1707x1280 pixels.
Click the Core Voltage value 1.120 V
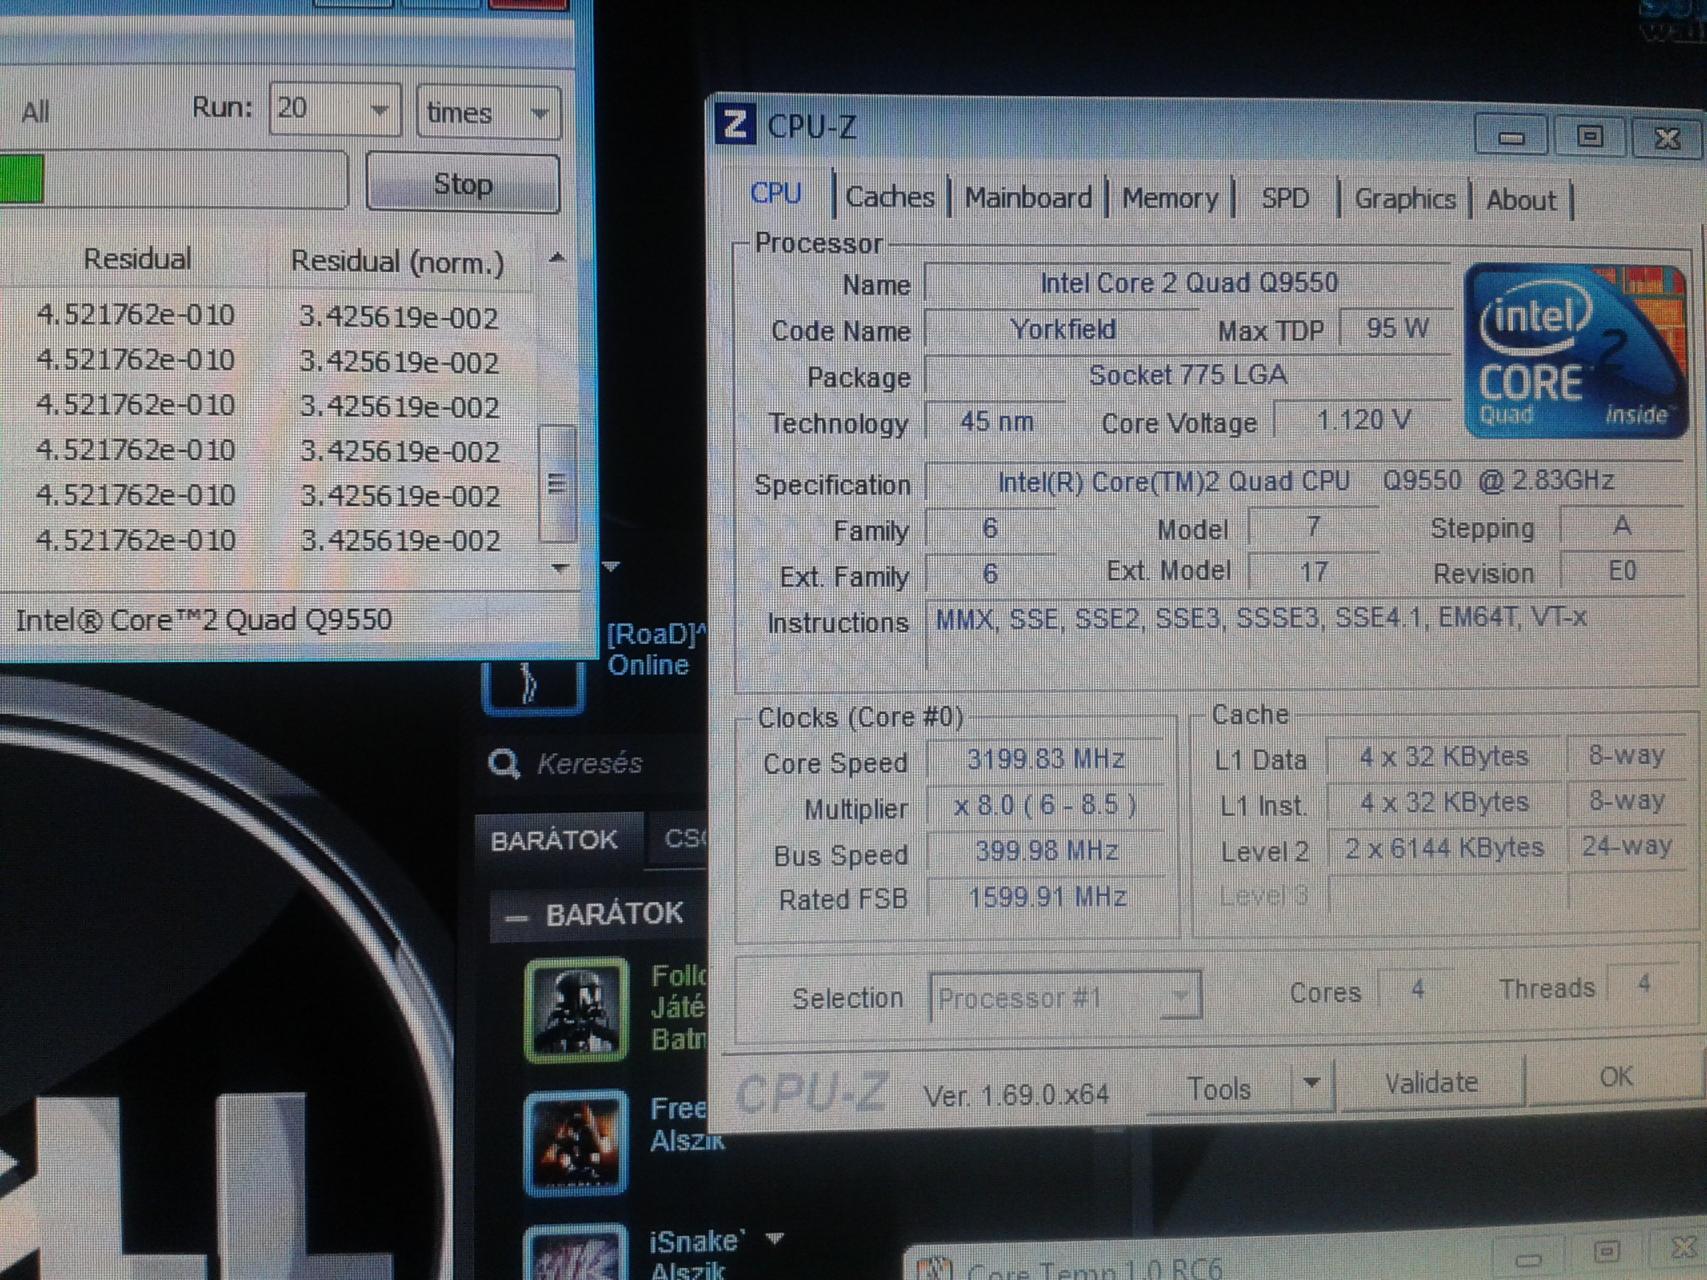pyautogui.click(x=1363, y=420)
